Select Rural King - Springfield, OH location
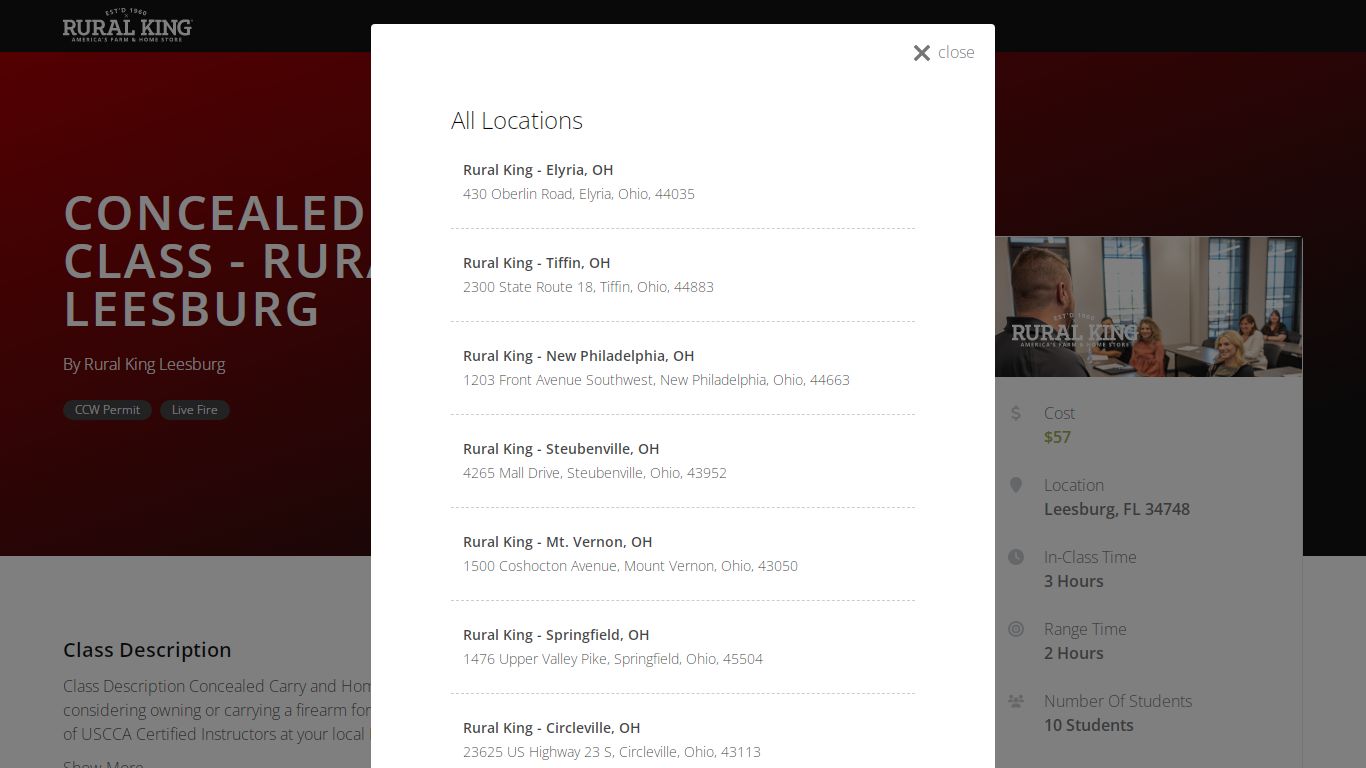Viewport: 1366px width, 768px height. 556,635
